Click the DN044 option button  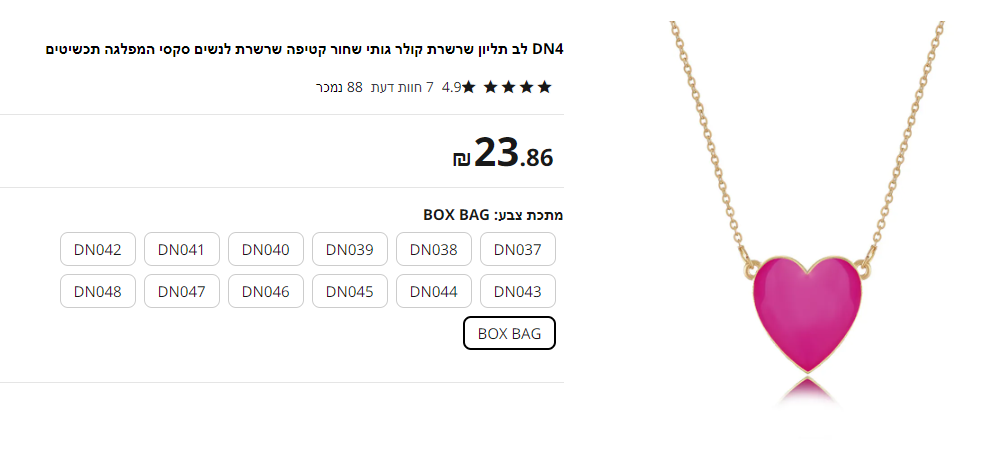tap(433, 291)
